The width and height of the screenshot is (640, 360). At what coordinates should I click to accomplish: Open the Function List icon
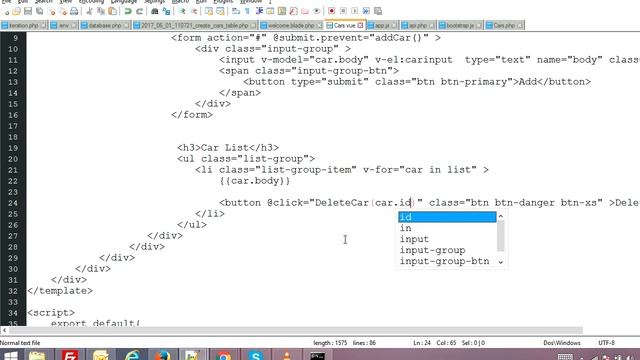[293, 11]
